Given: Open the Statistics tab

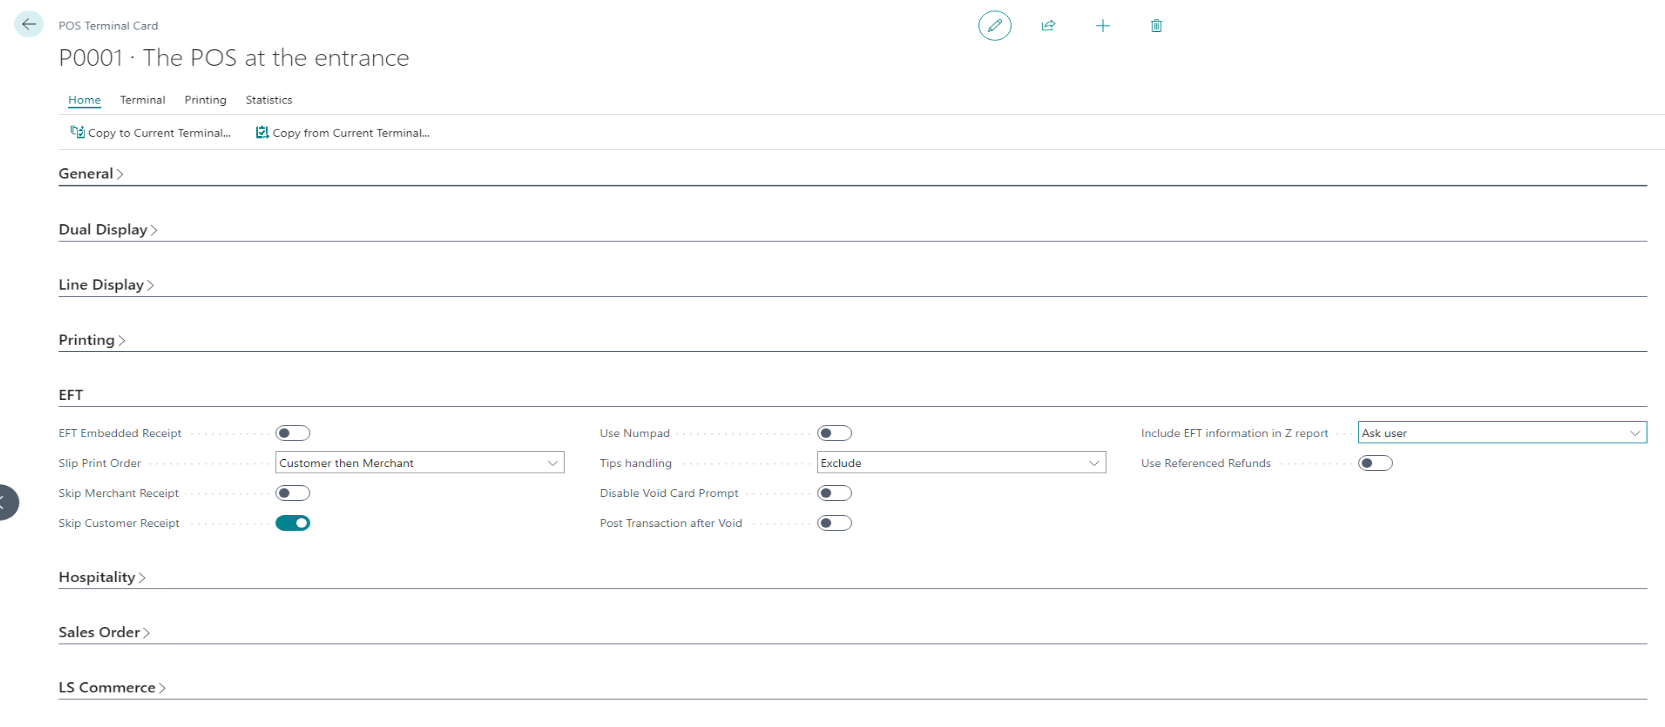Looking at the screenshot, I should pyautogui.click(x=269, y=100).
